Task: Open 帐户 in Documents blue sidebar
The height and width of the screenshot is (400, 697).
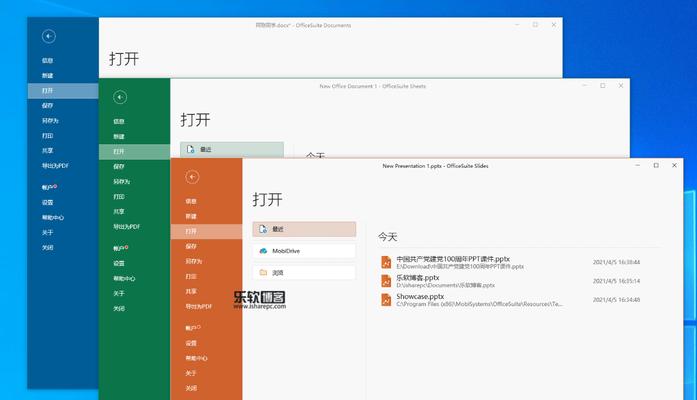Action: (x=49, y=187)
